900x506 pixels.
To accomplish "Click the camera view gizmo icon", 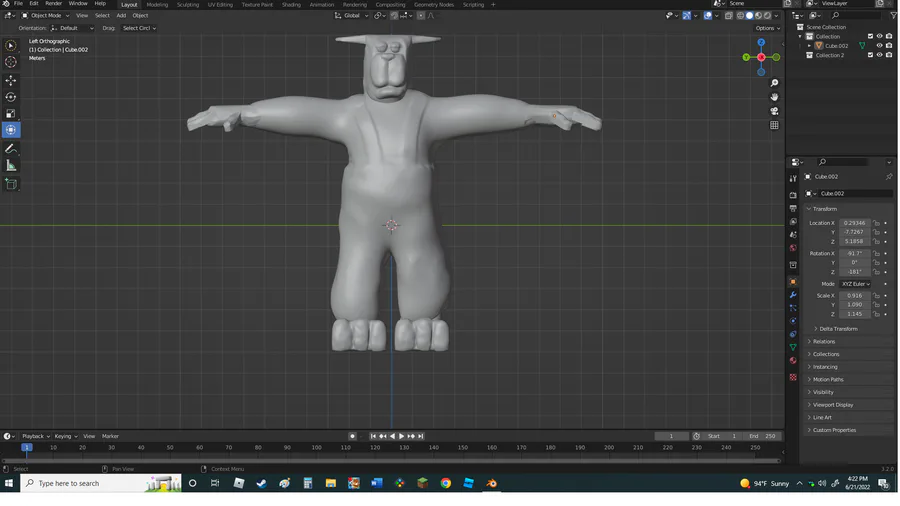I will pos(774,111).
